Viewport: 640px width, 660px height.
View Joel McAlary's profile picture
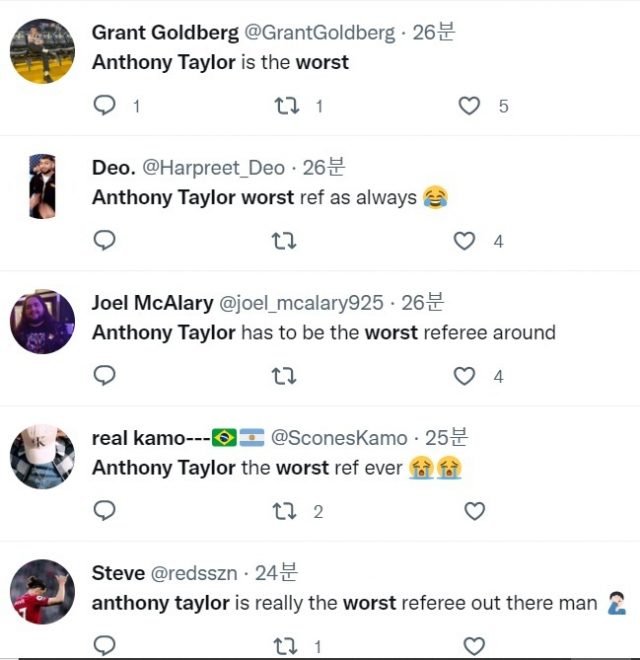point(42,321)
